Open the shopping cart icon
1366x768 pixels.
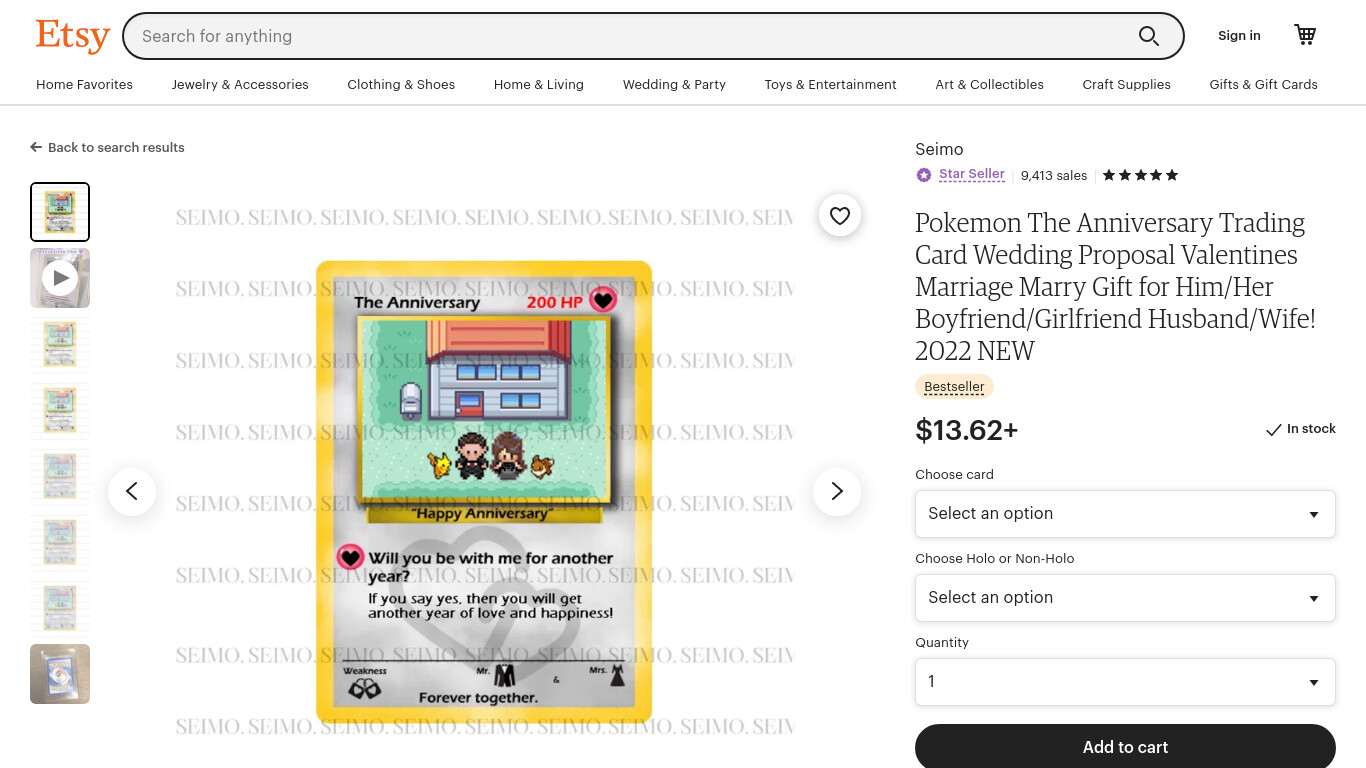pos(1305,35)
